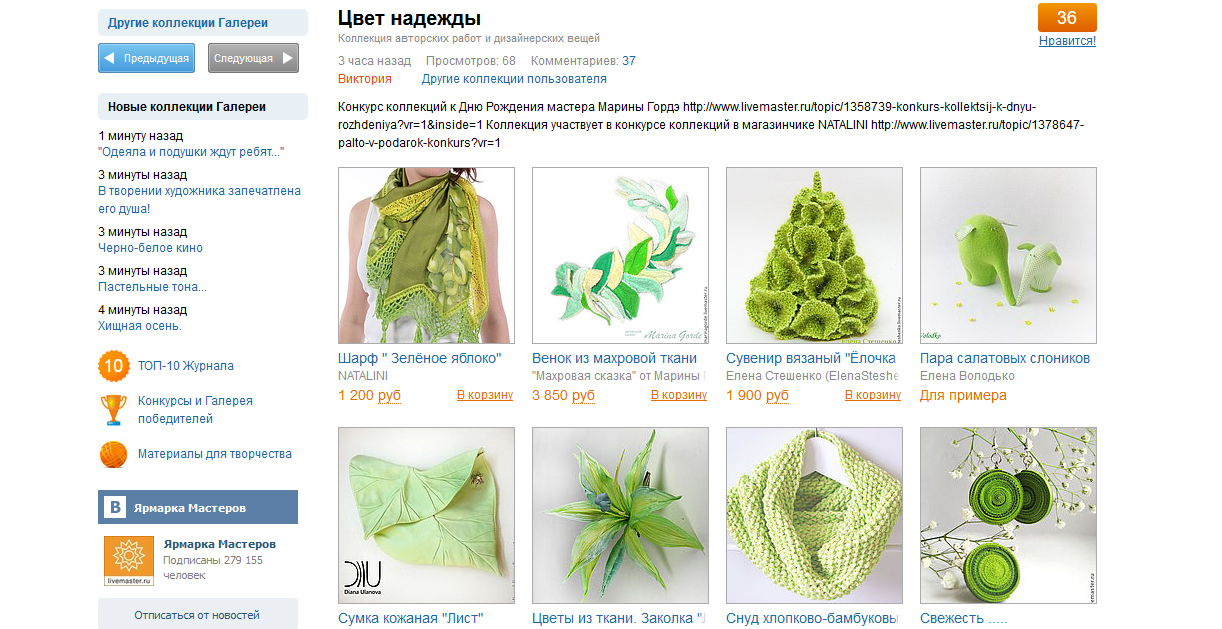Click the VK logo icon
Image resolution: width=1222 pixels, height=629 pixels.
(x=116, y=508)
